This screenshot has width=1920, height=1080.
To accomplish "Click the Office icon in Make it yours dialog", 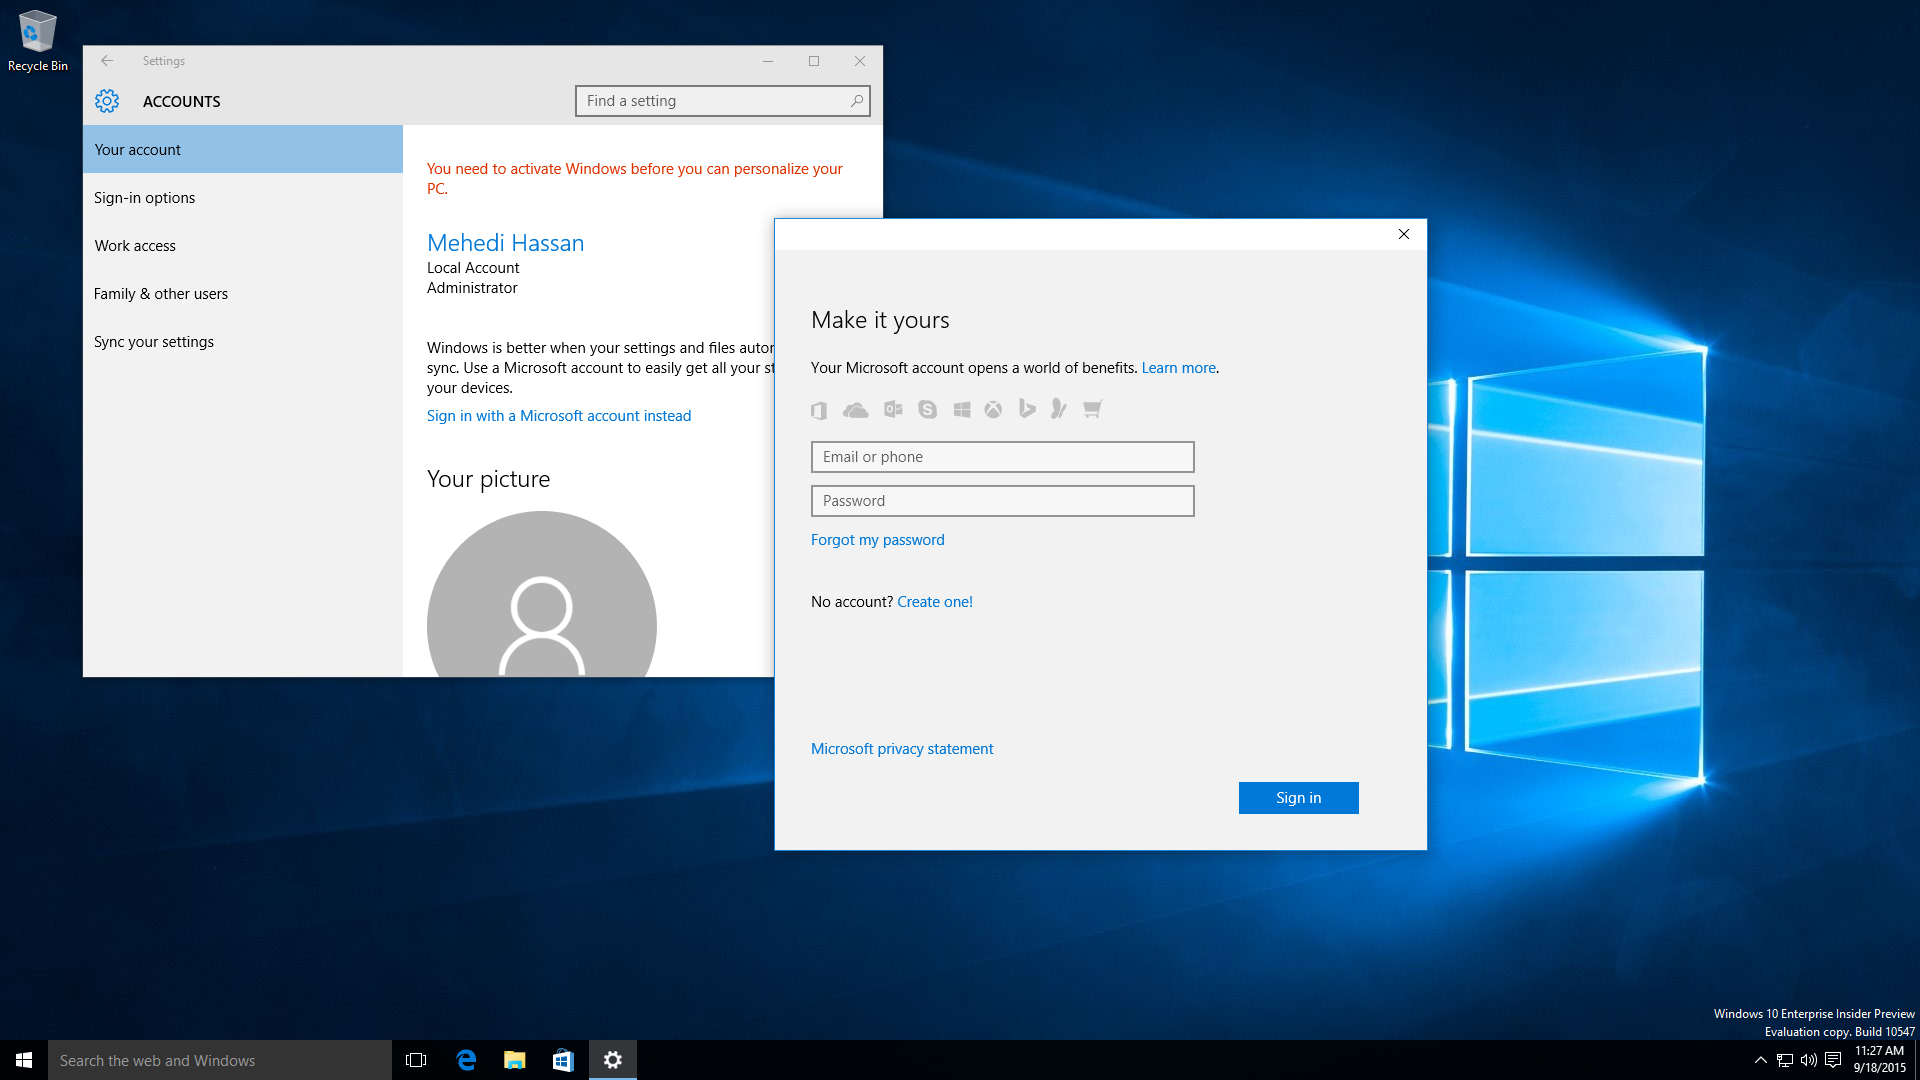I will tap(819, 410).
